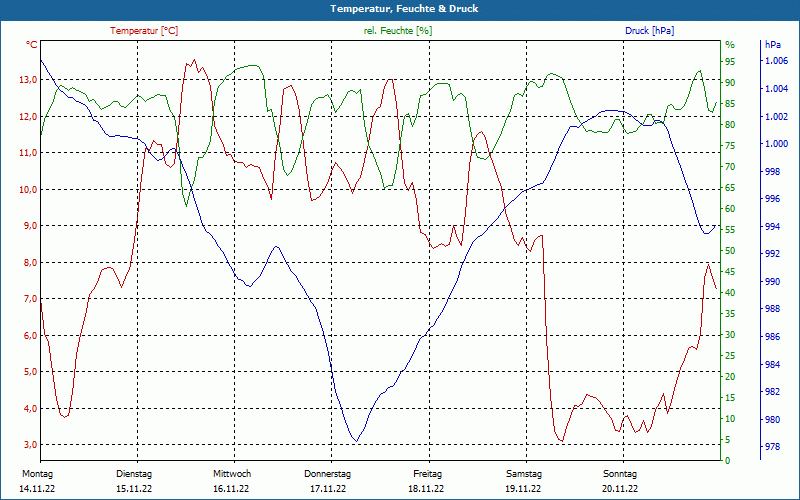
Task: Click the green "80" humidity axis value
Action: point(730,124)
